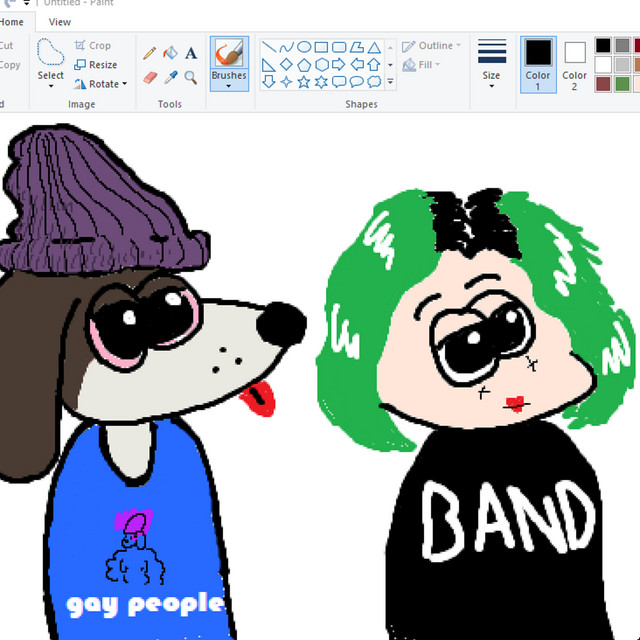
Task: Pick the Eraser tool
Action: [x=150, y=77]
